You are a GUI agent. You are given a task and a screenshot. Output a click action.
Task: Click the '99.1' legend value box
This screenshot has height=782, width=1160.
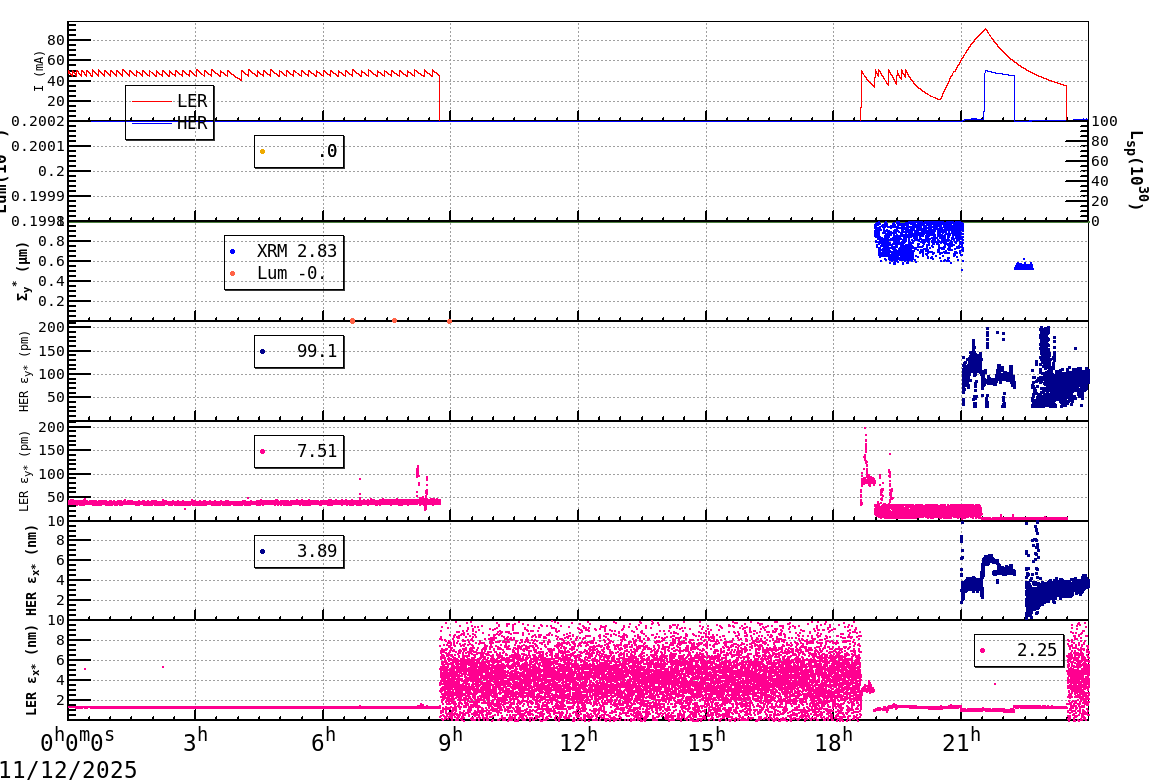[x=299, y=351]
